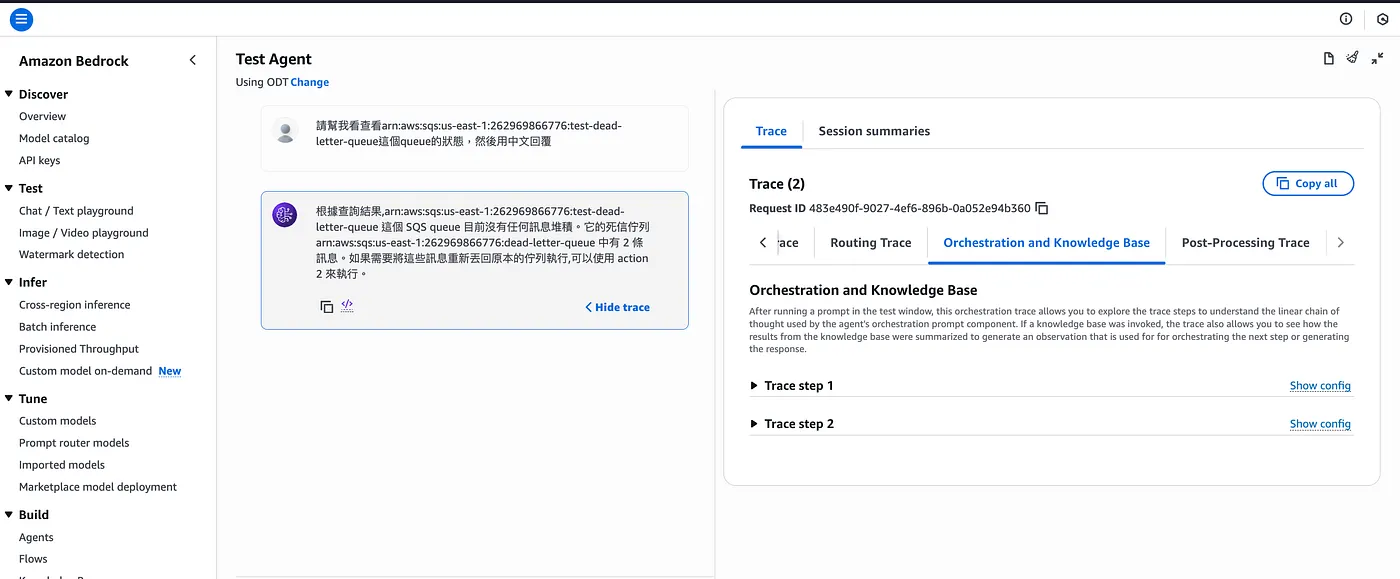This screenshot has width=1400, height=579.
Task: Collapse the Test section in the sidebar
Action: click(8, 188)
